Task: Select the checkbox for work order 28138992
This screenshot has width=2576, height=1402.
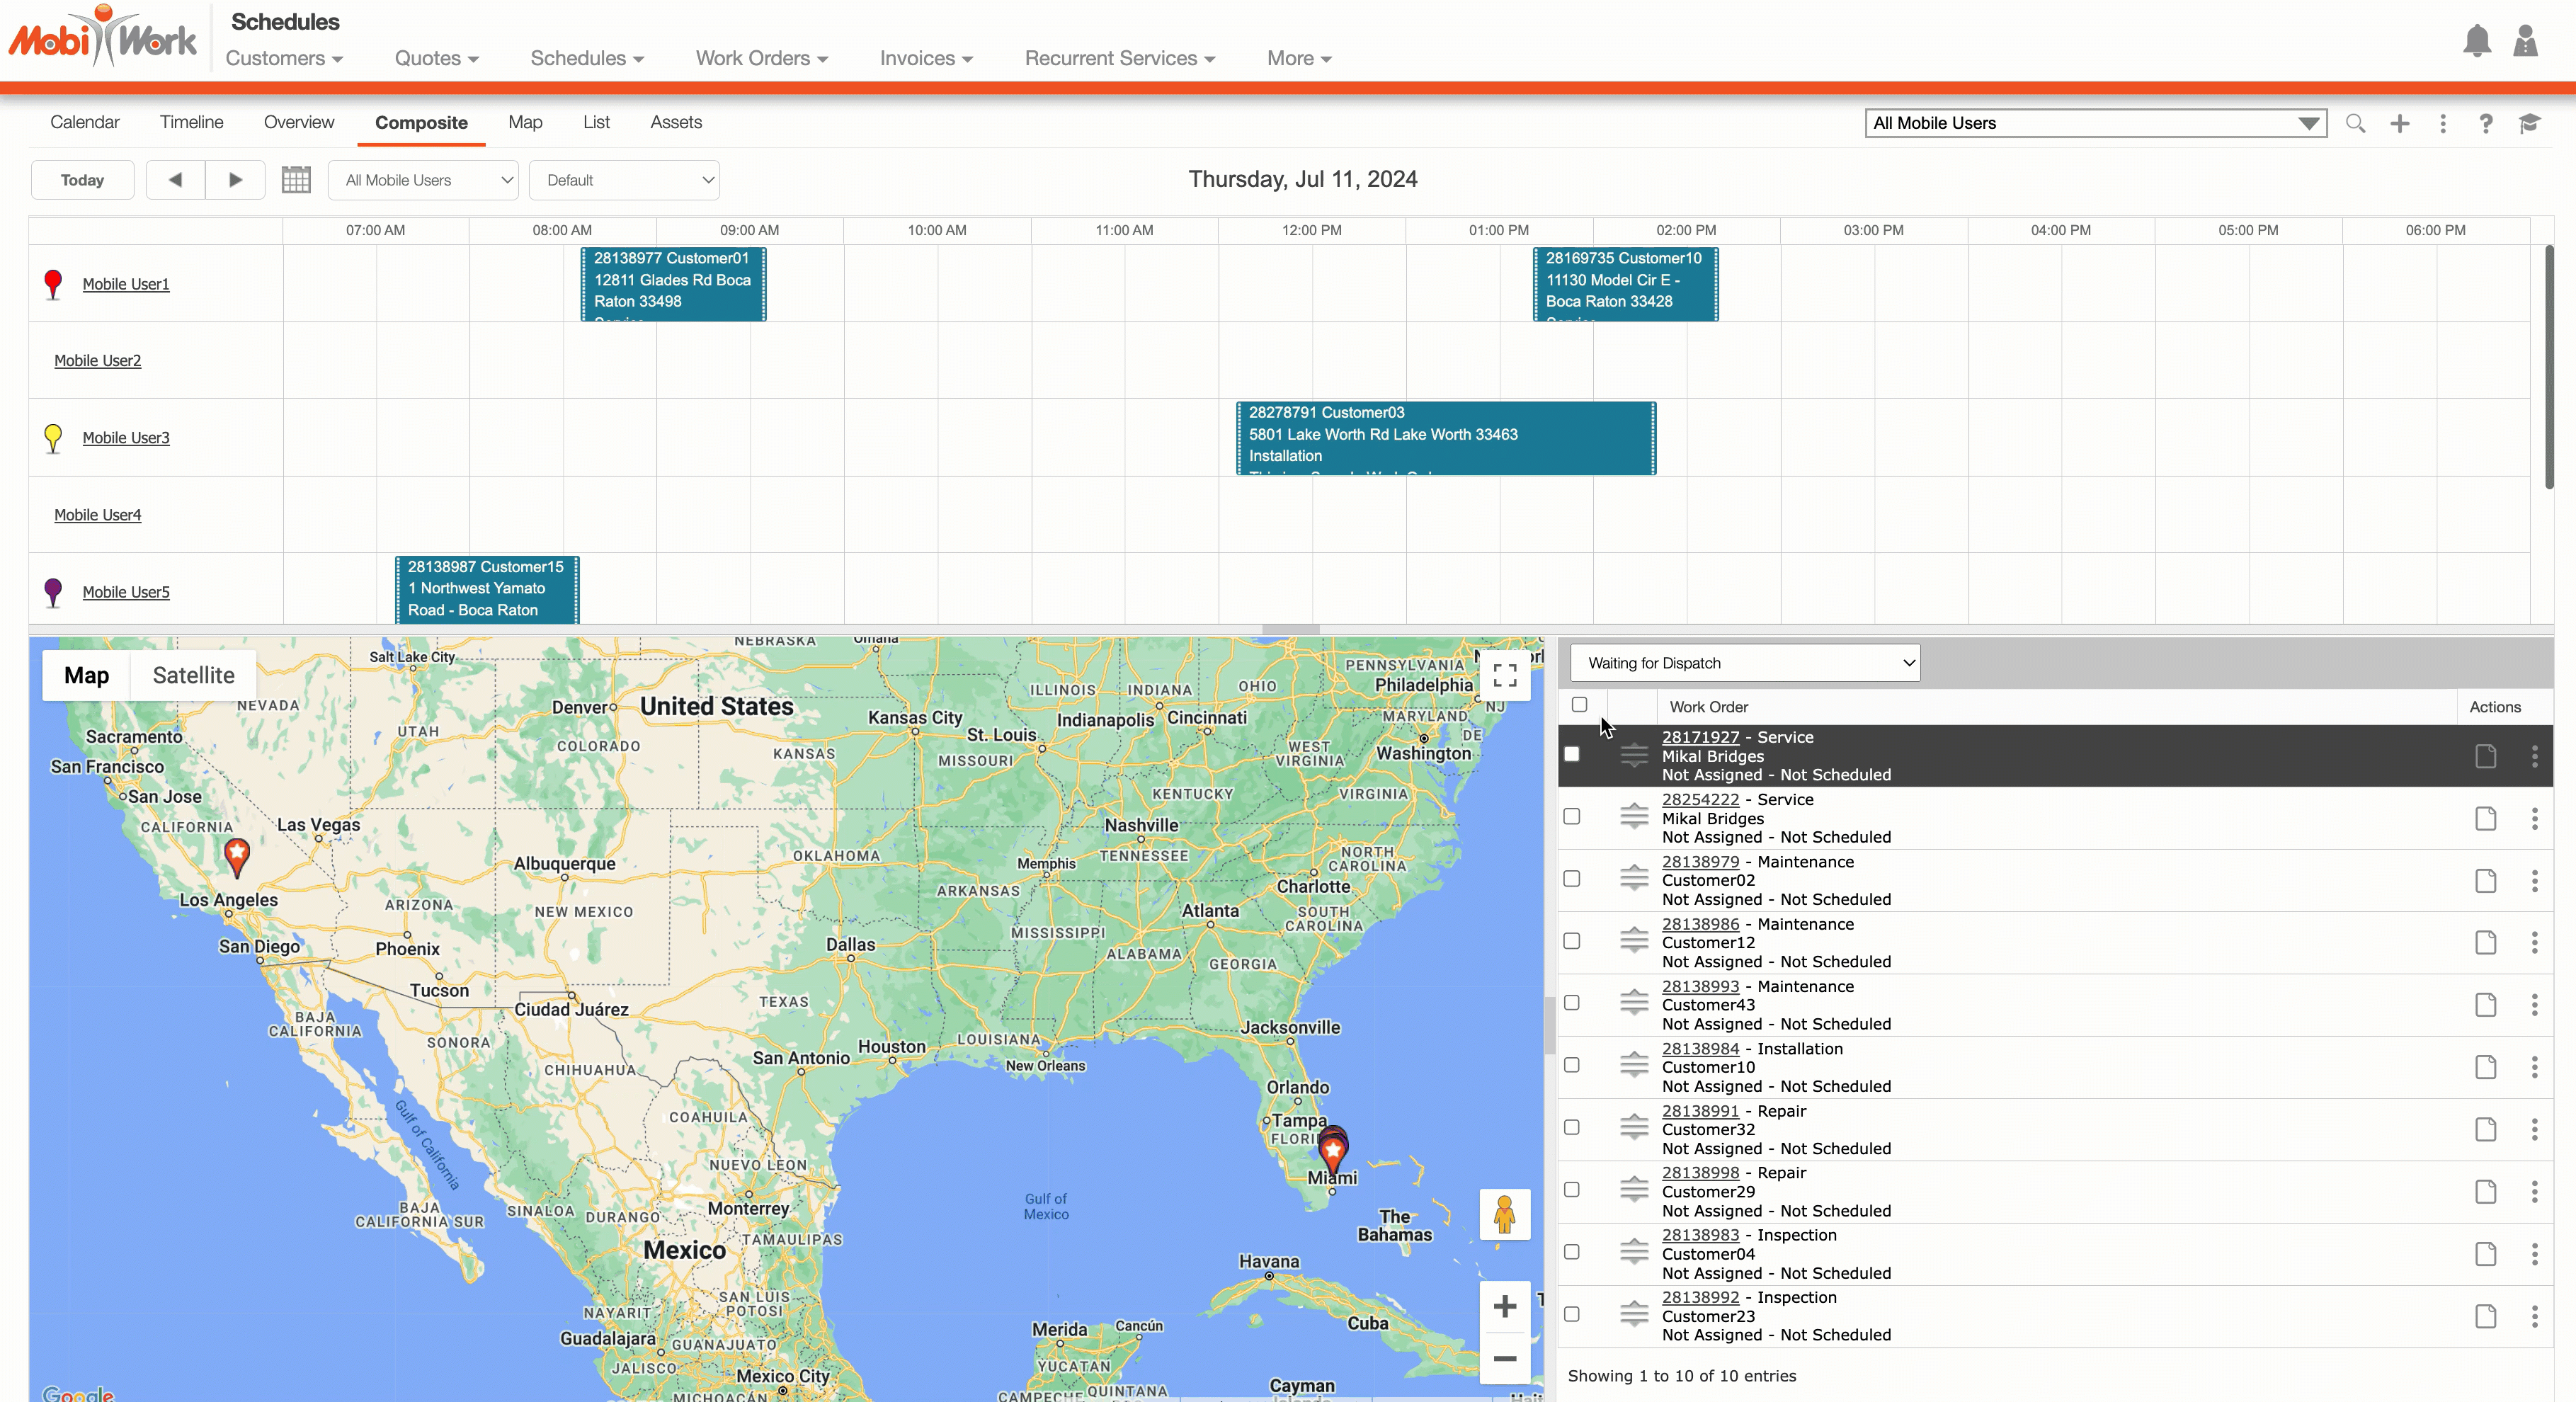Action: point(1571,1314)
